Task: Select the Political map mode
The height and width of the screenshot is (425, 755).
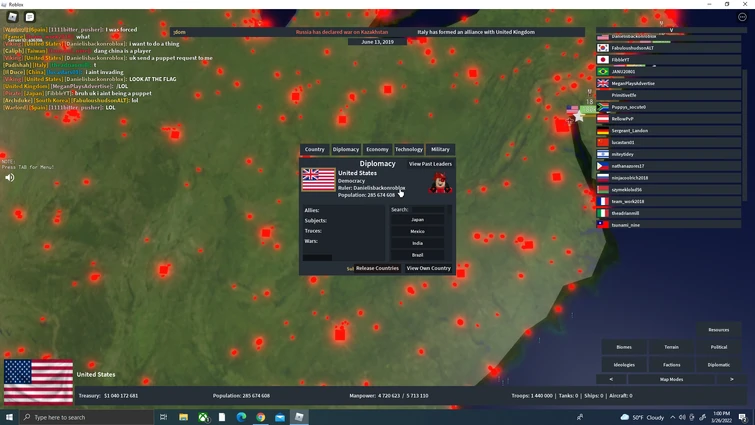Action: [718, 347]
